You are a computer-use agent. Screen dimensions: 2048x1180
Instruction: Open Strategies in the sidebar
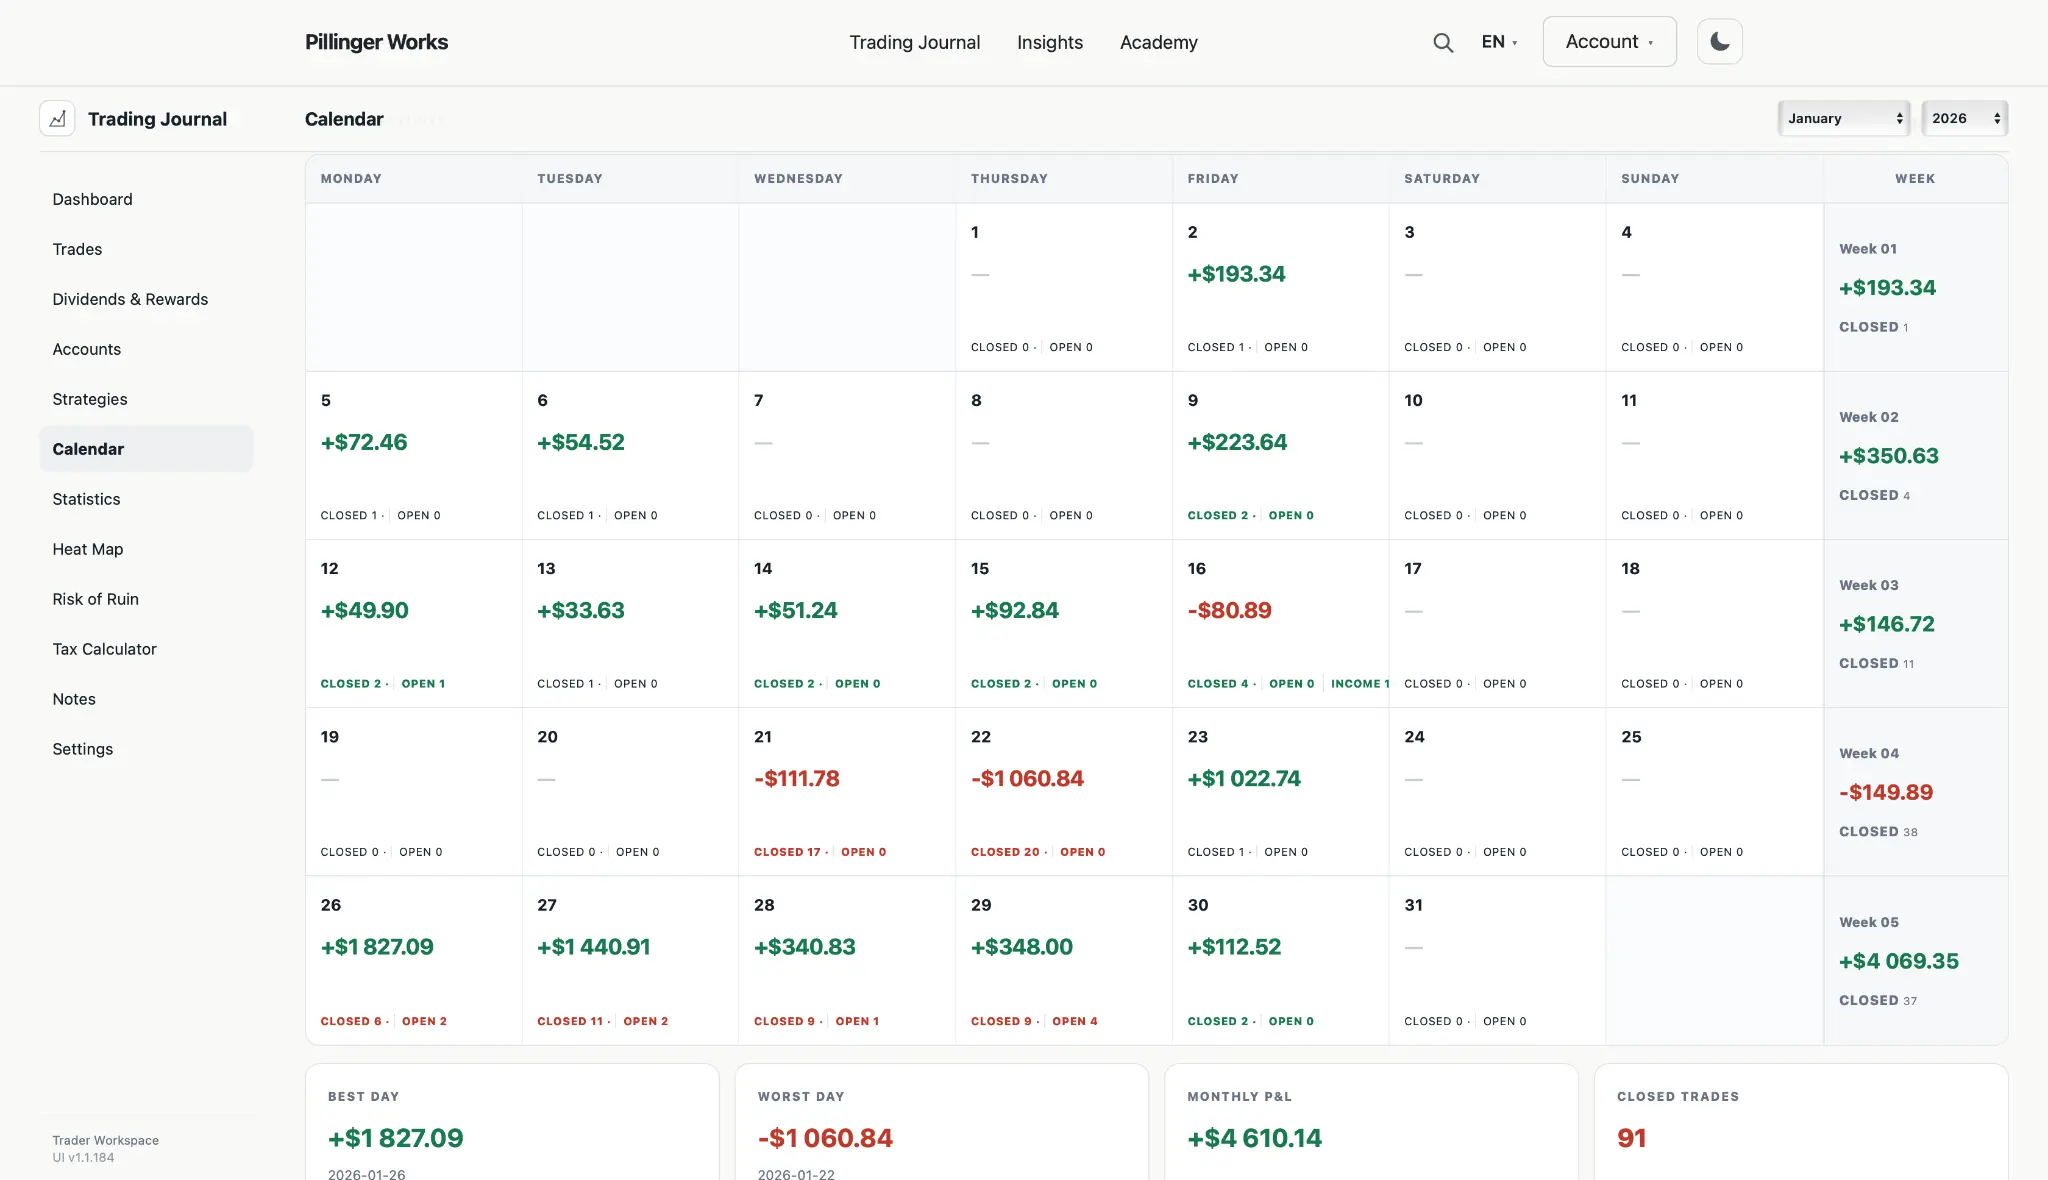146,399
